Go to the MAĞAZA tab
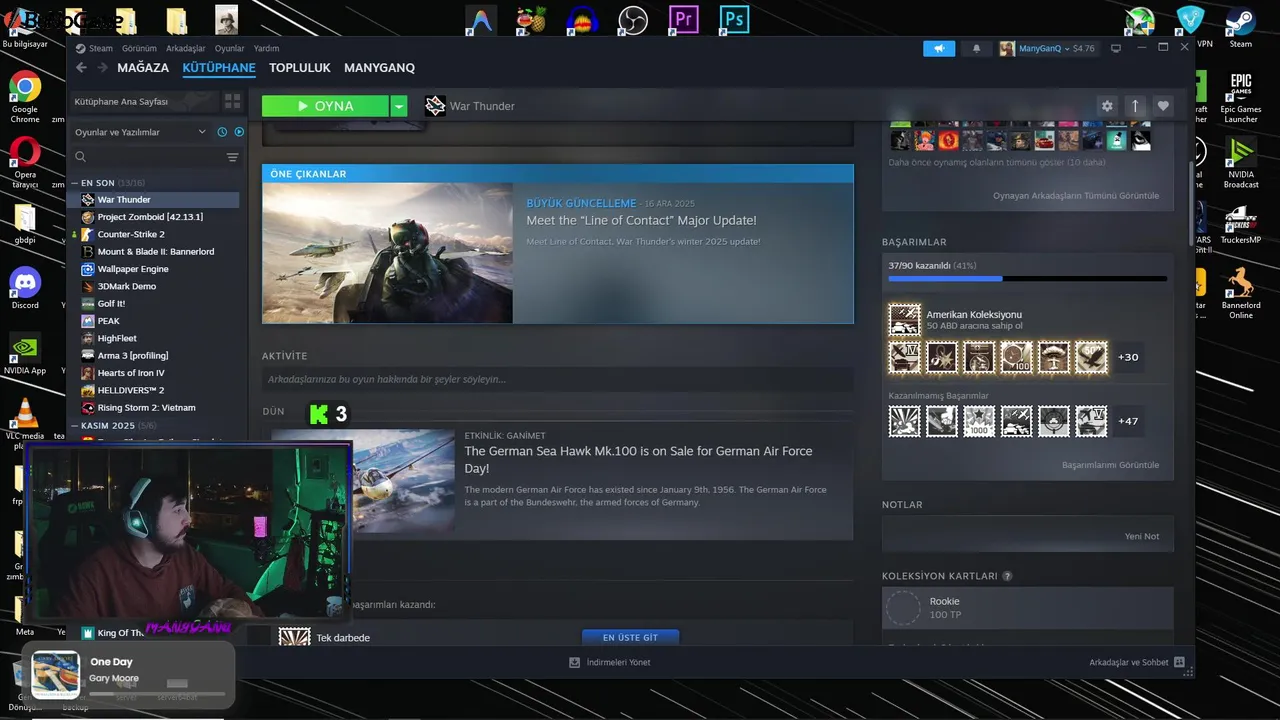1280x720 pixels. click(143, 68)
